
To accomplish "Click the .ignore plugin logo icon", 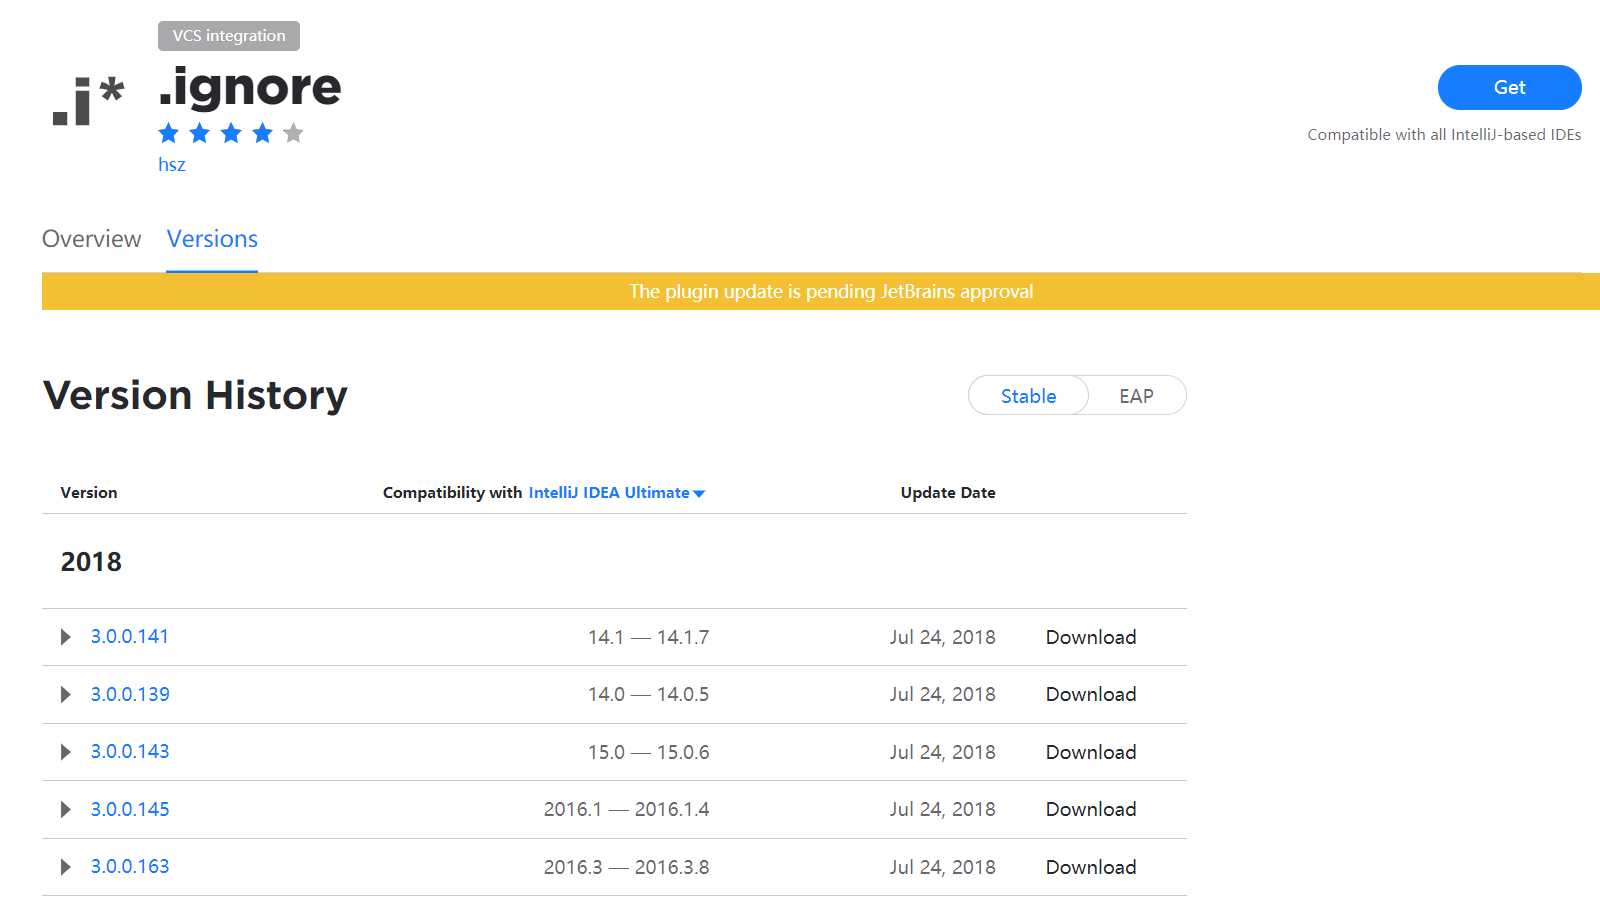I will click(88, 101).
